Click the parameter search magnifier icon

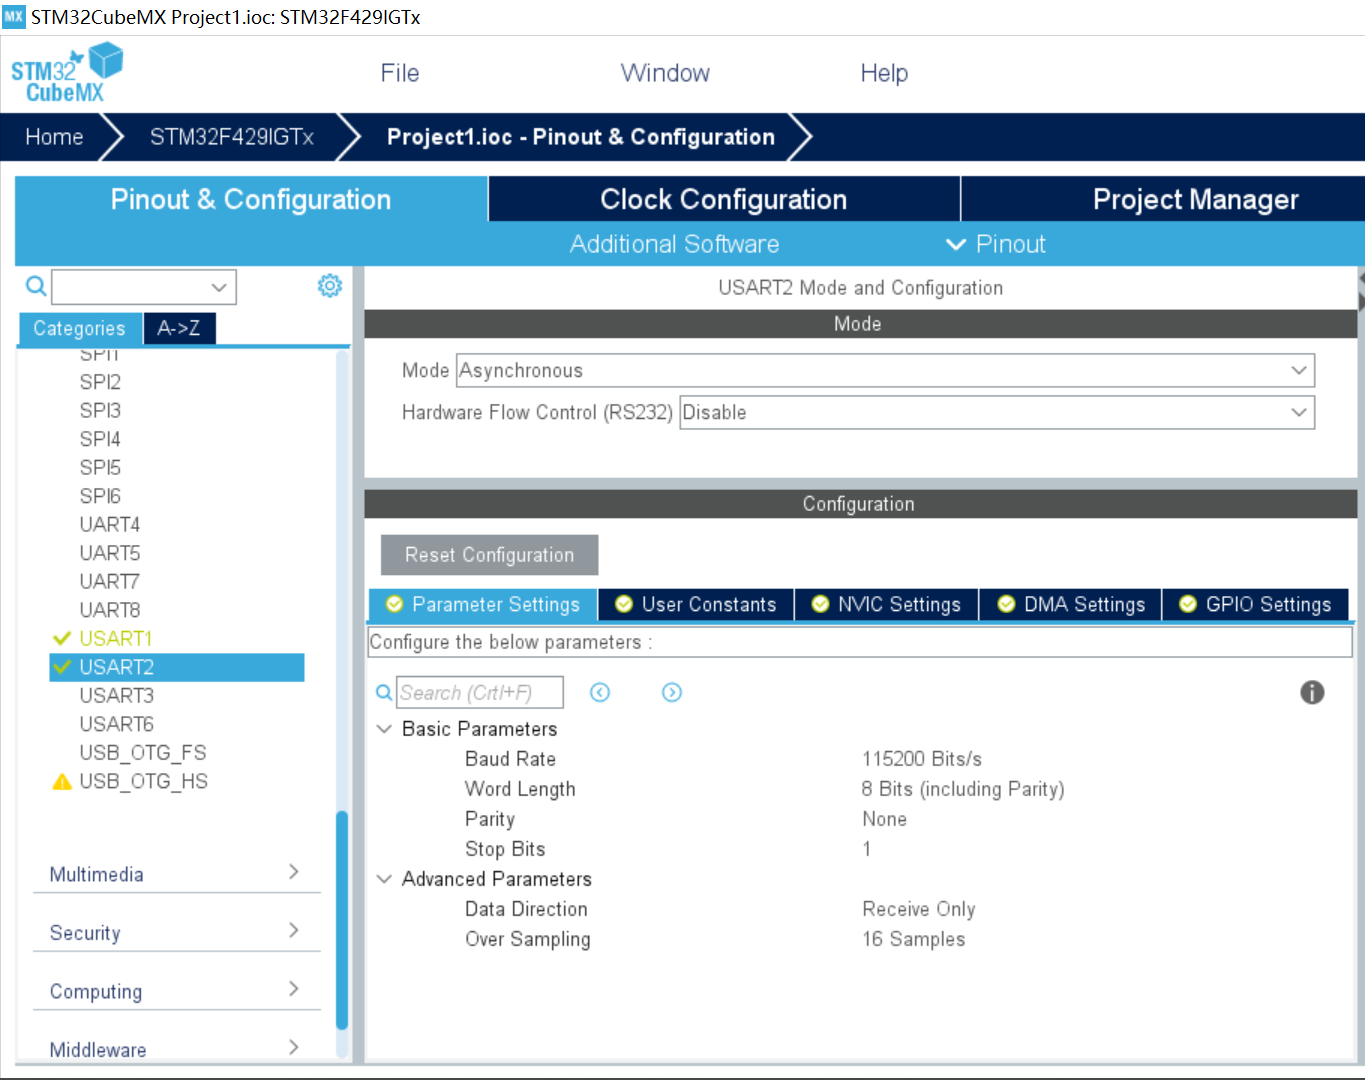point(384,692)
